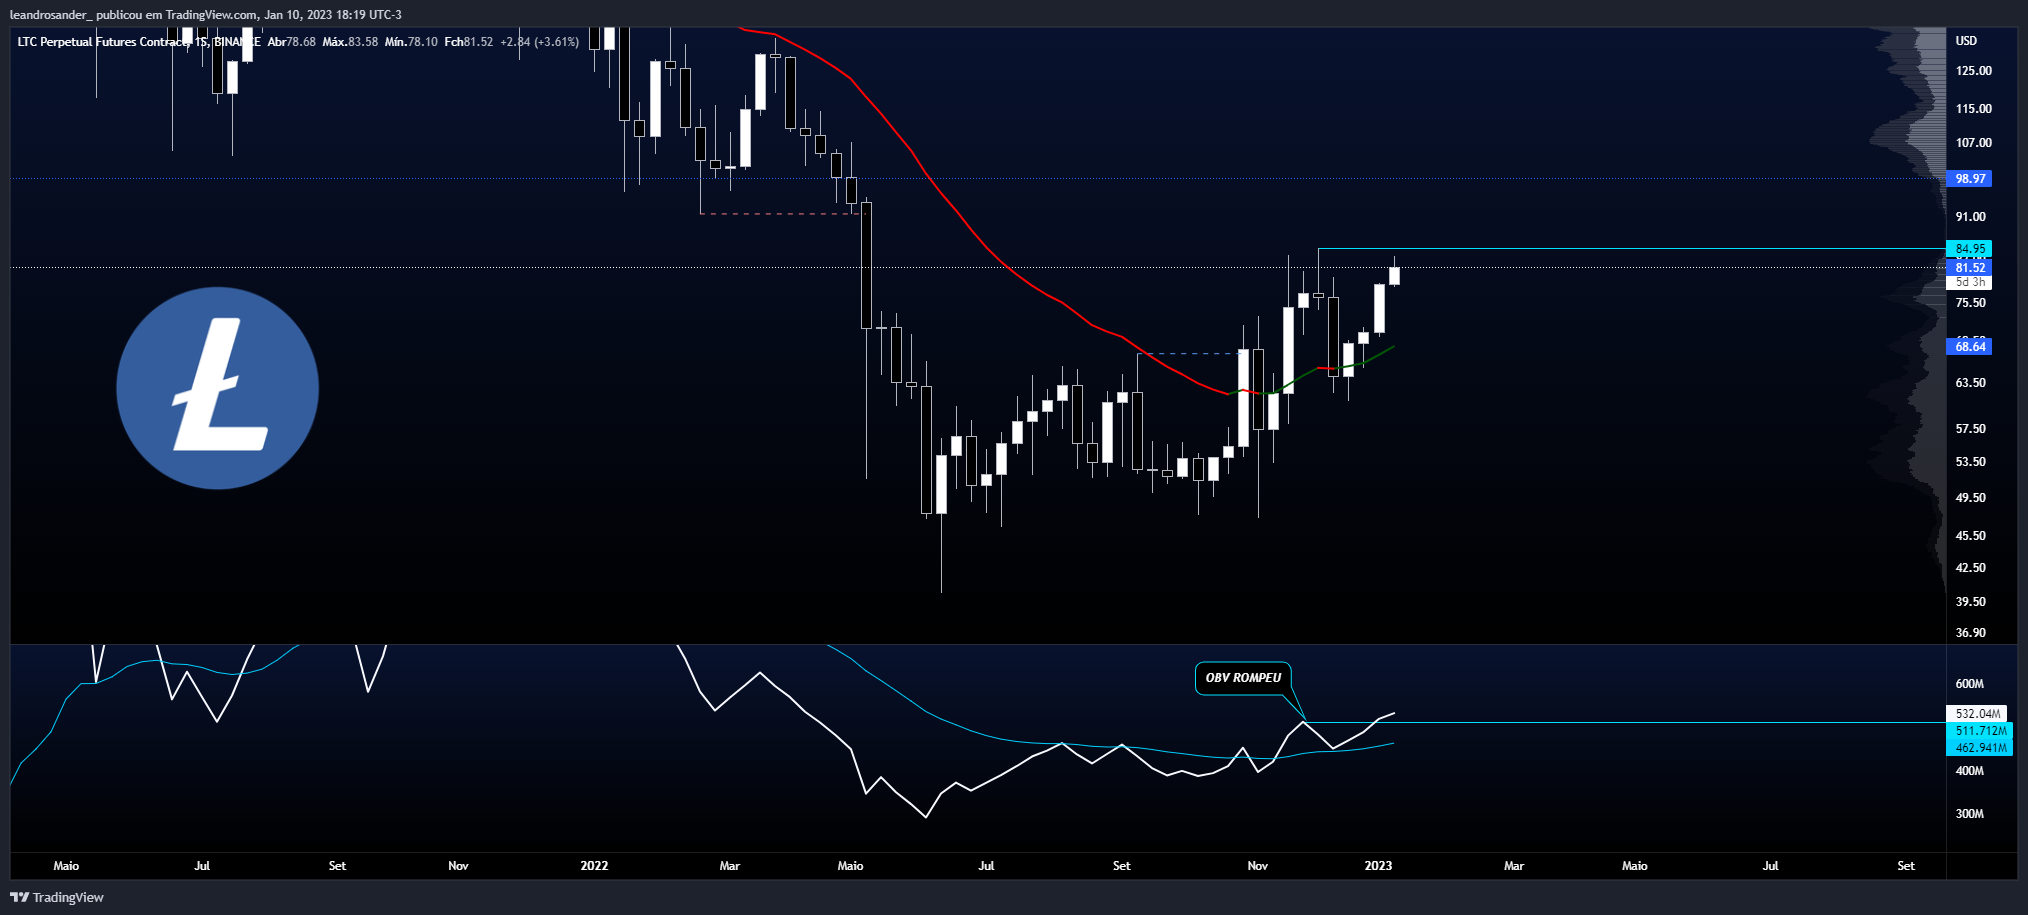Click the 5d 3h countdown label
The width and height of the screenshot is (2028, 915).
coord(1969,282)
